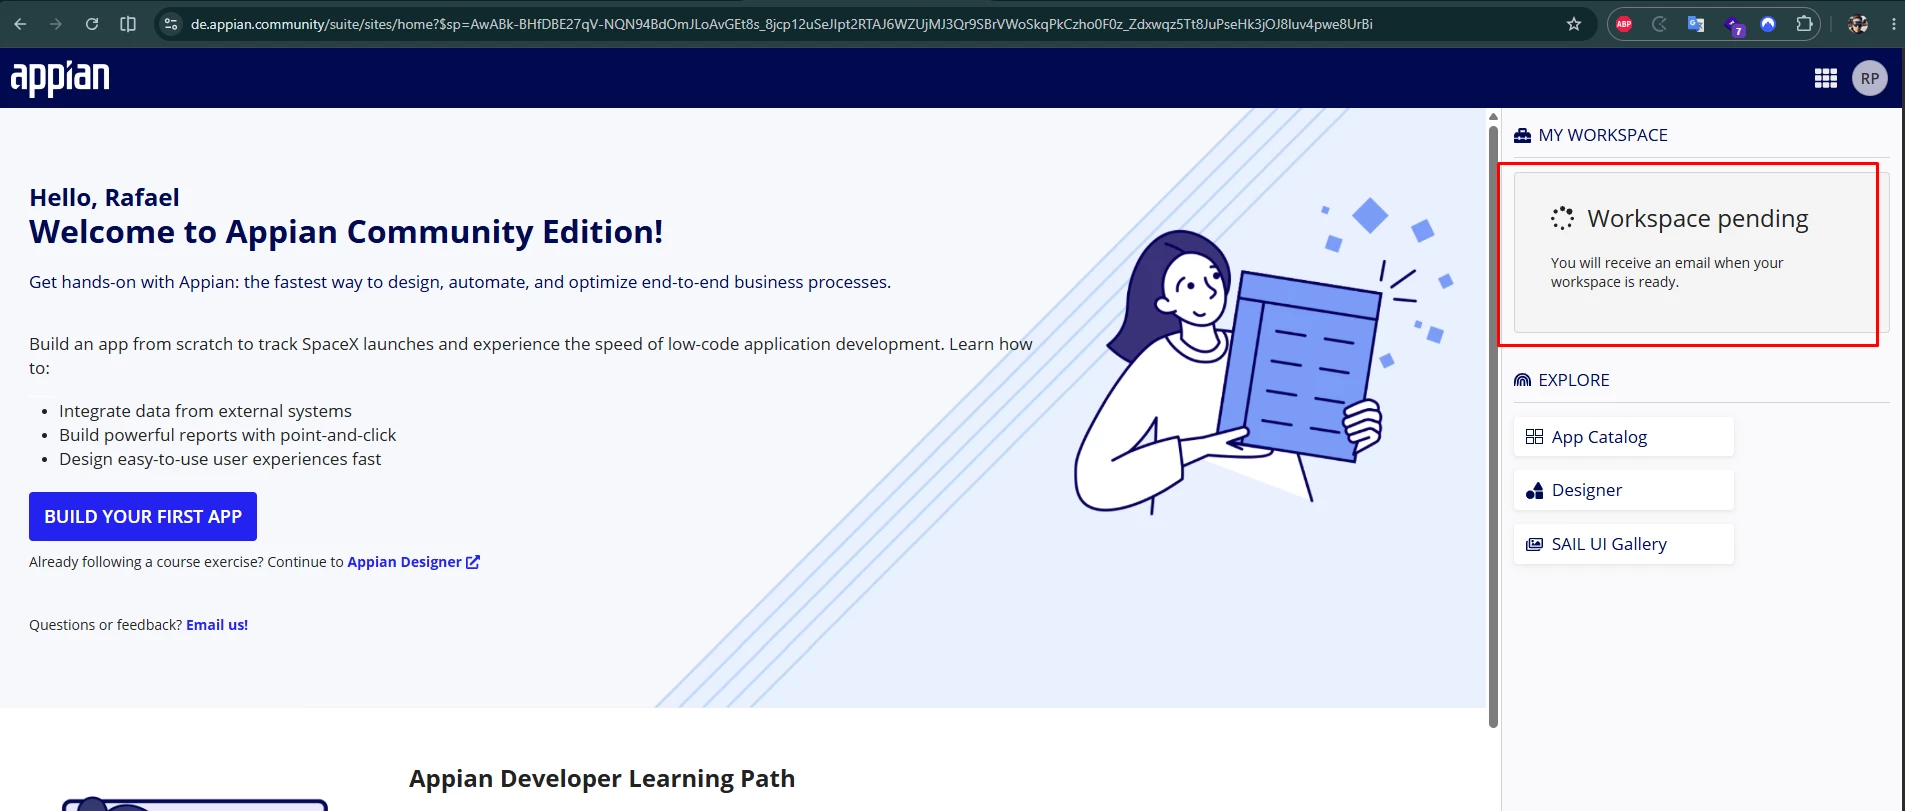Open the gray clock-style extension icon
1905x811 pixels.
click(1660, 24)
